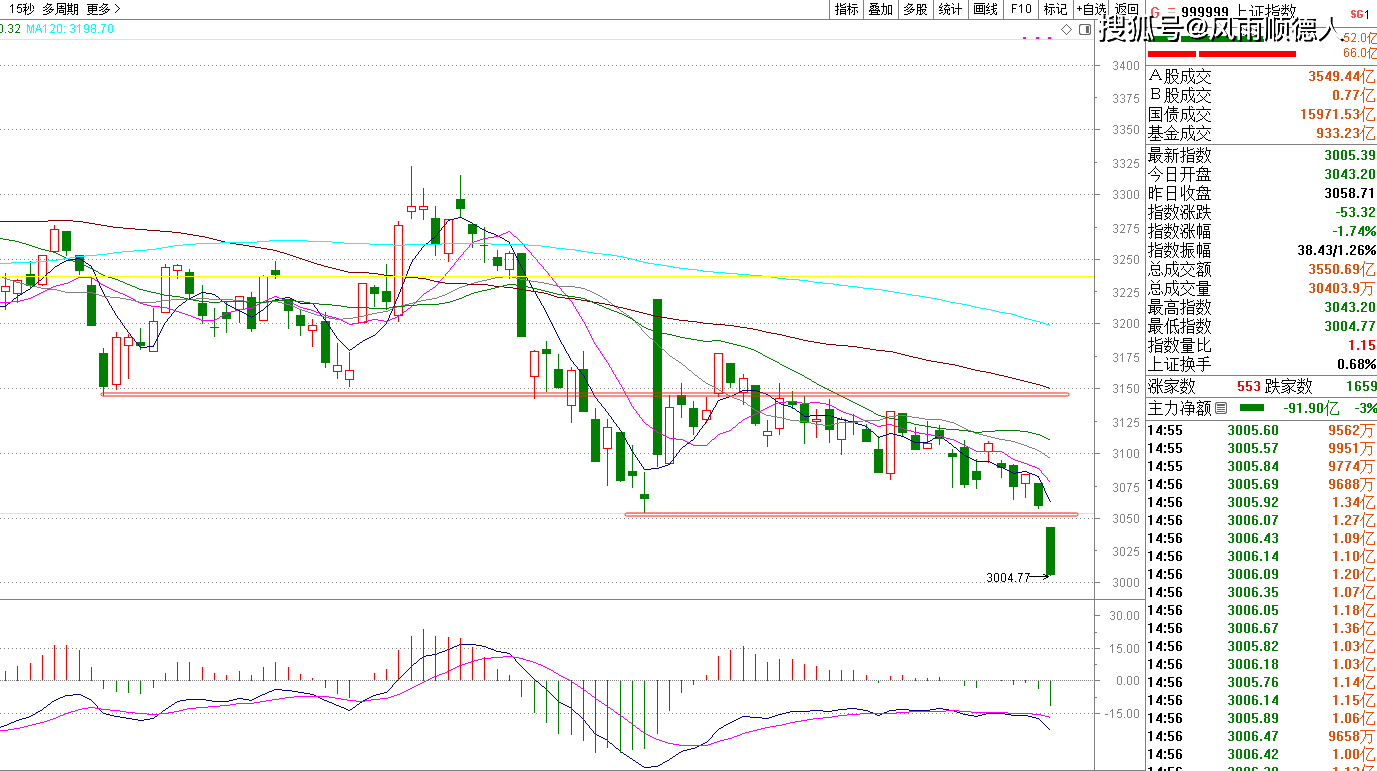Click the magenta dotted indicator above chart
Viewport: 1377px width, 771px height.
[1036, 38]
